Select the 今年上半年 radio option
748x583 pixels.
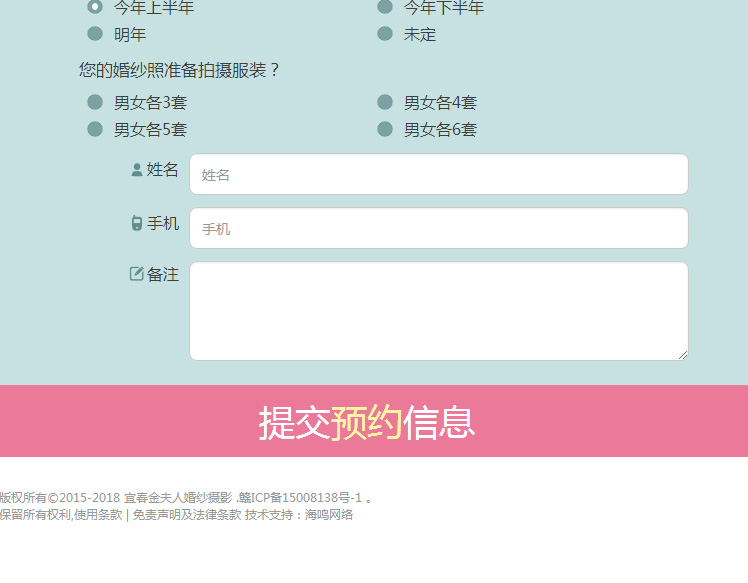coord(95,7)
